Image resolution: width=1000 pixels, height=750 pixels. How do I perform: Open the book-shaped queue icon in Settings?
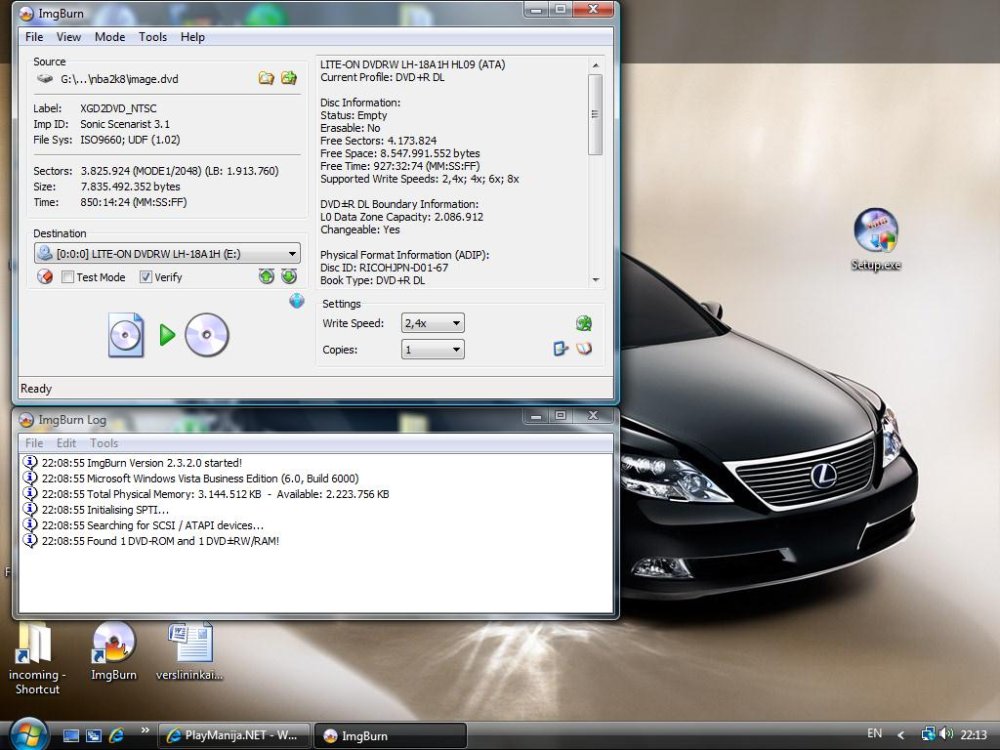tap(584, 349)
